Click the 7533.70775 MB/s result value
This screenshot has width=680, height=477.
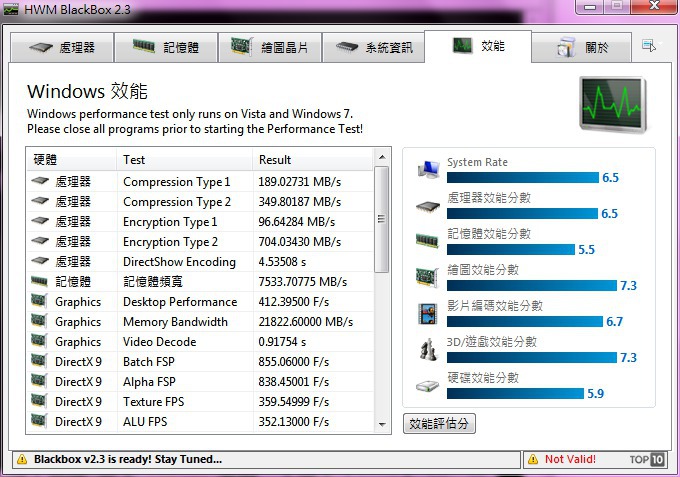[x=303, y=281]
